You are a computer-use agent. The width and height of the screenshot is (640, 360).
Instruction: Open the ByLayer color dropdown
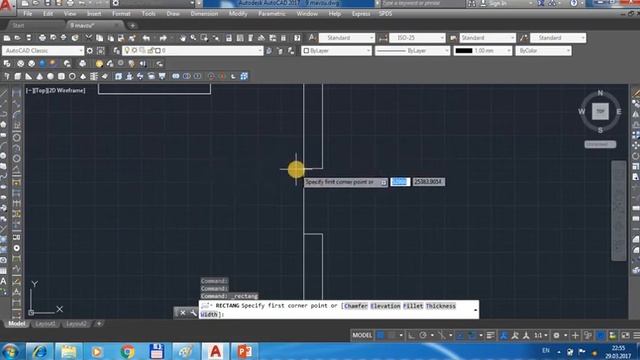pos(337,51)
